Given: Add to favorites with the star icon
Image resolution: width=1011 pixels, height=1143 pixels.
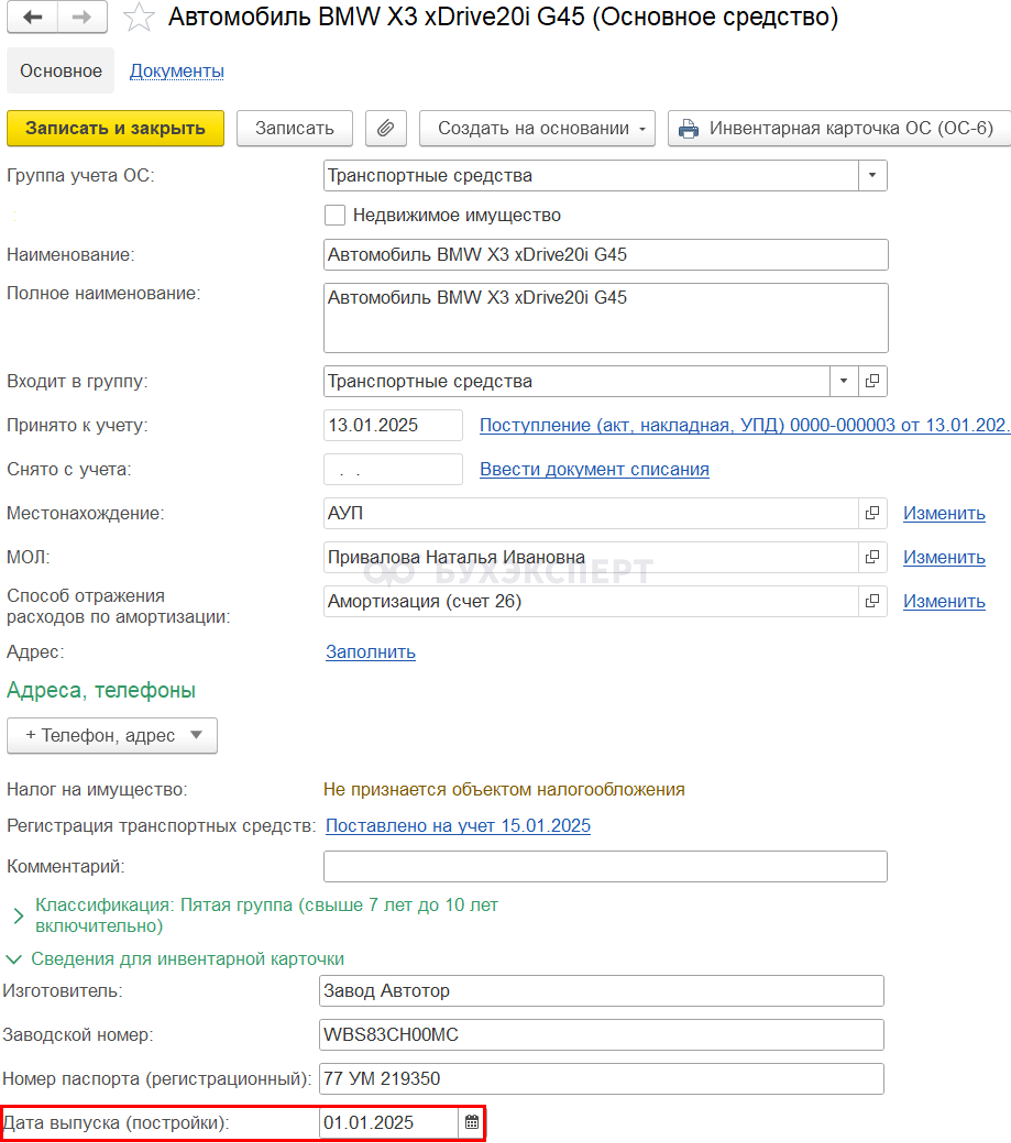Looking at the screenshot, I should (138, 17).
